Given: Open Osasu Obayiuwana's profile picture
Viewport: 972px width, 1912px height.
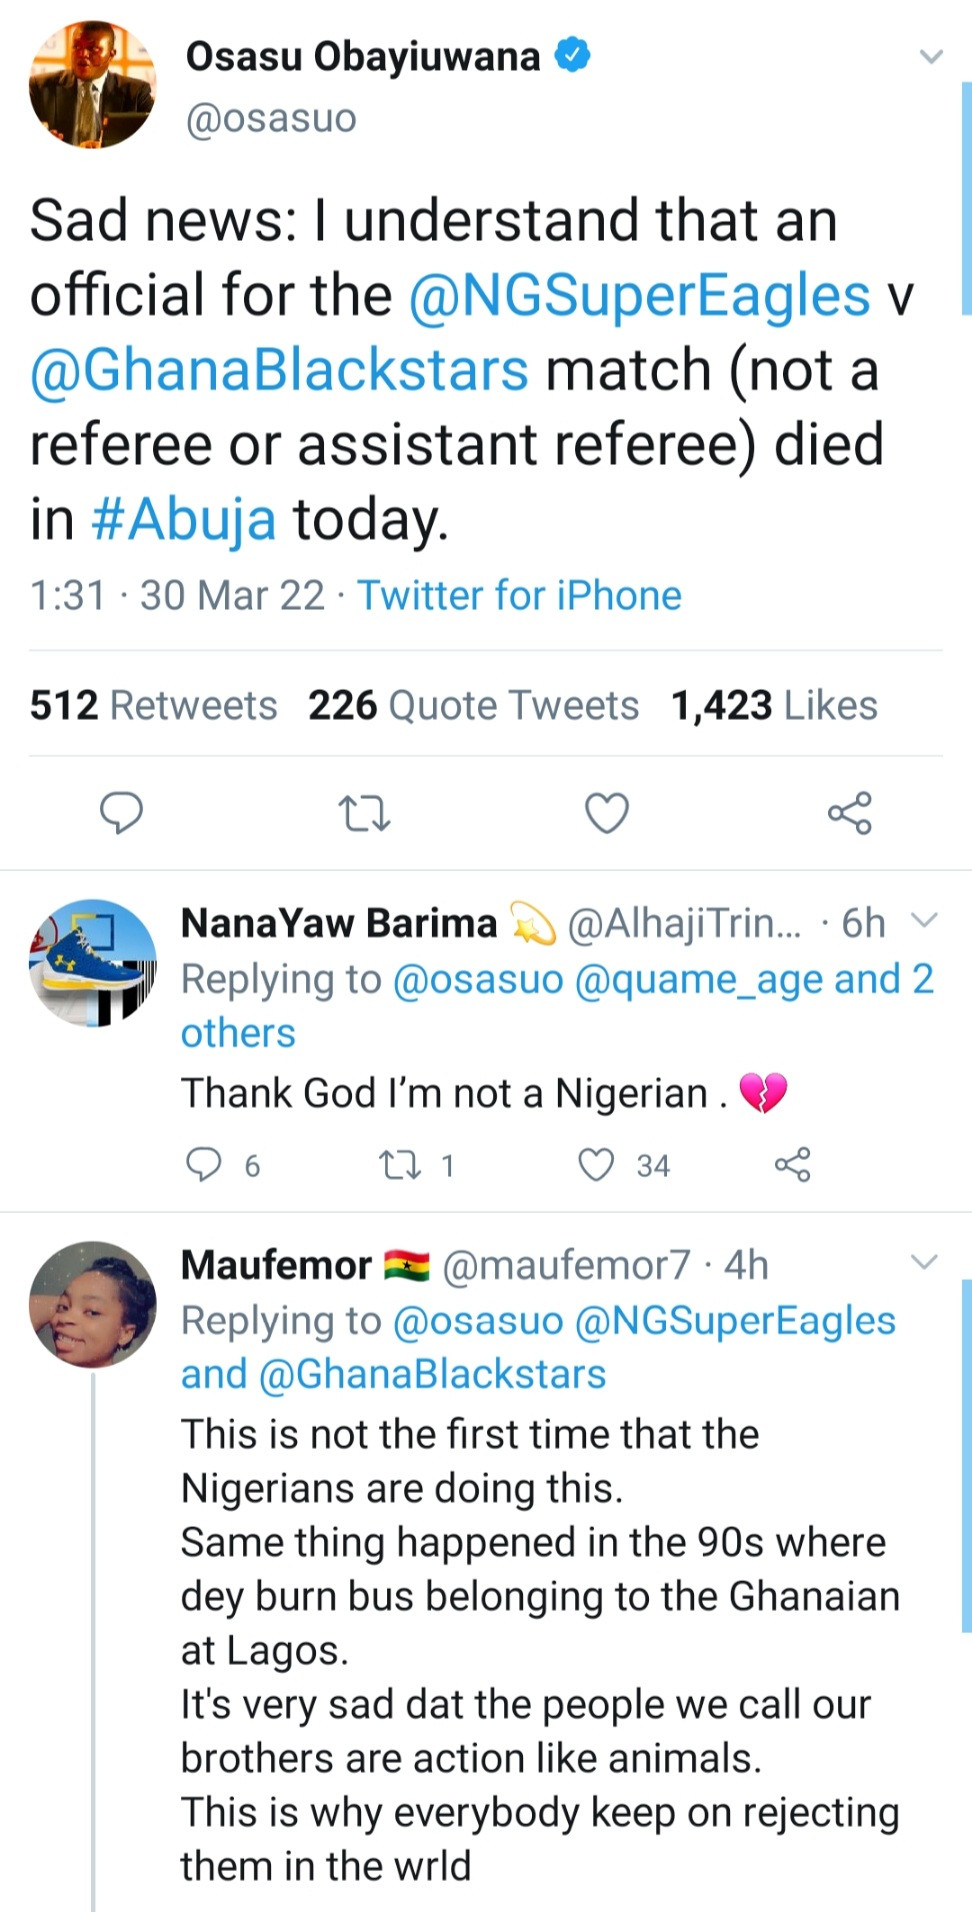Looking at the screenshot, I should 92,86.
